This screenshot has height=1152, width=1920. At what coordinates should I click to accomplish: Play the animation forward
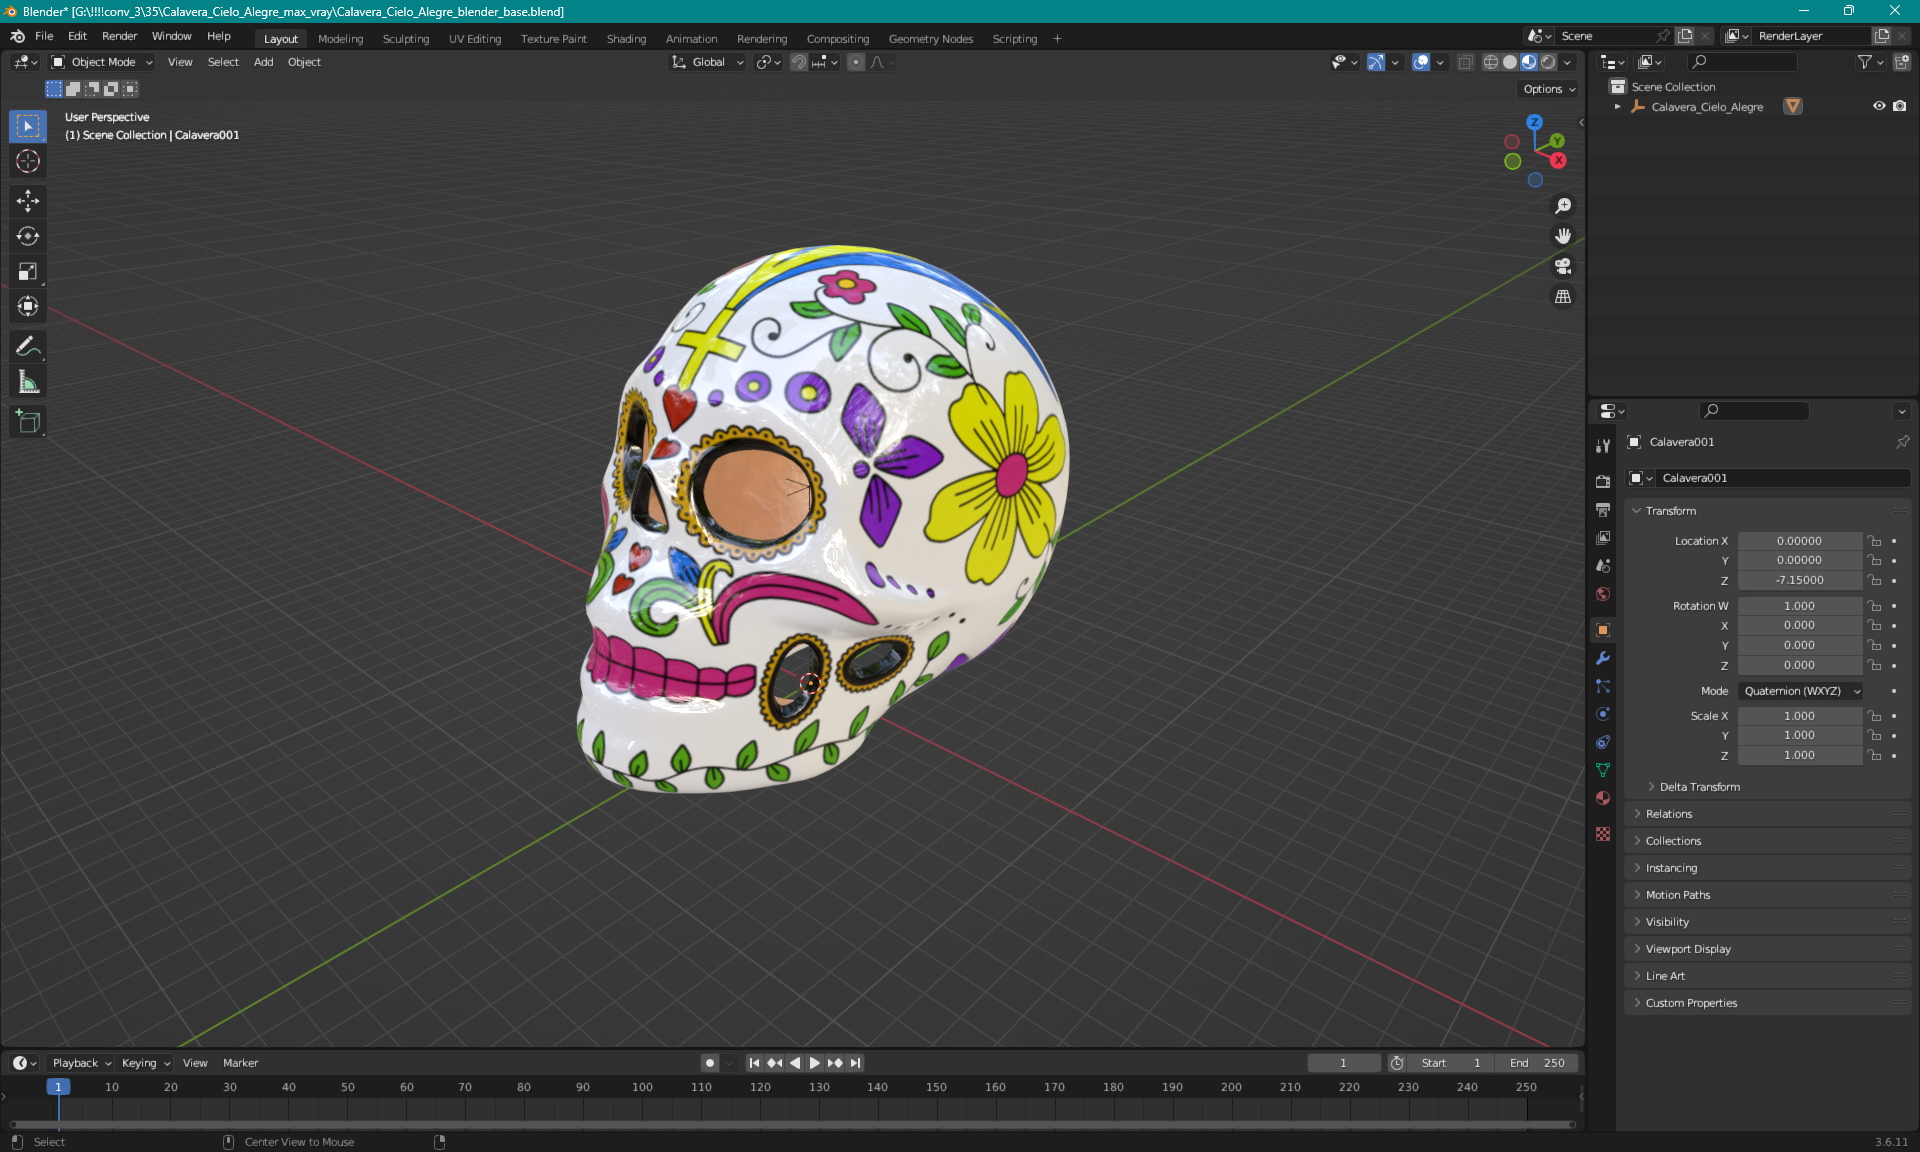pyautogui.click(x=814, y=1063)
